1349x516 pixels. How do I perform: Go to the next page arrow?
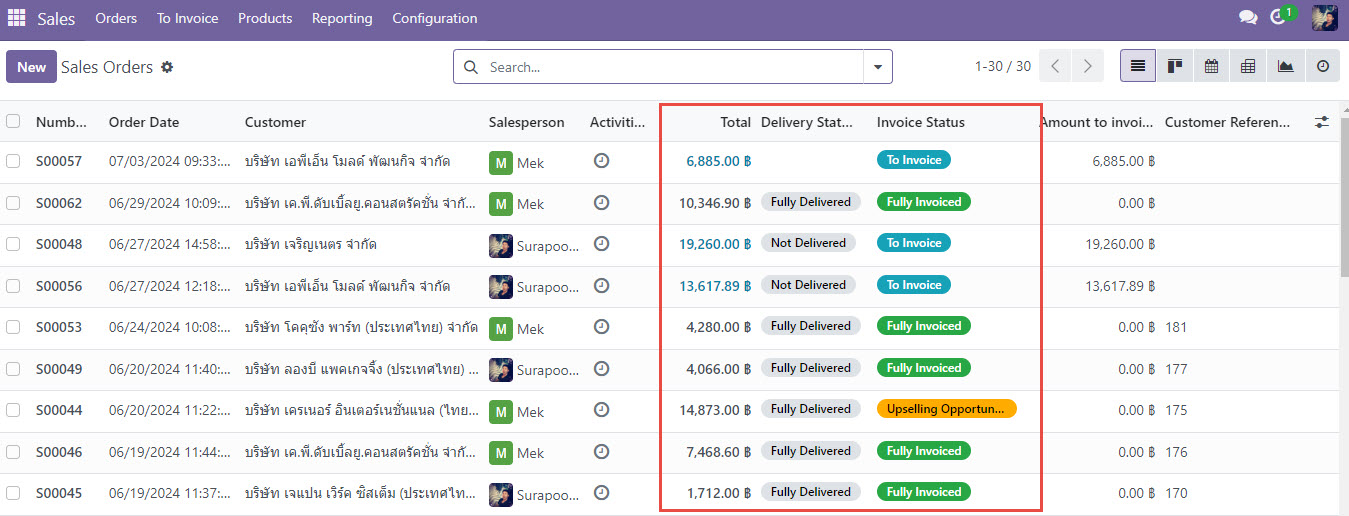coord(1087,67)
